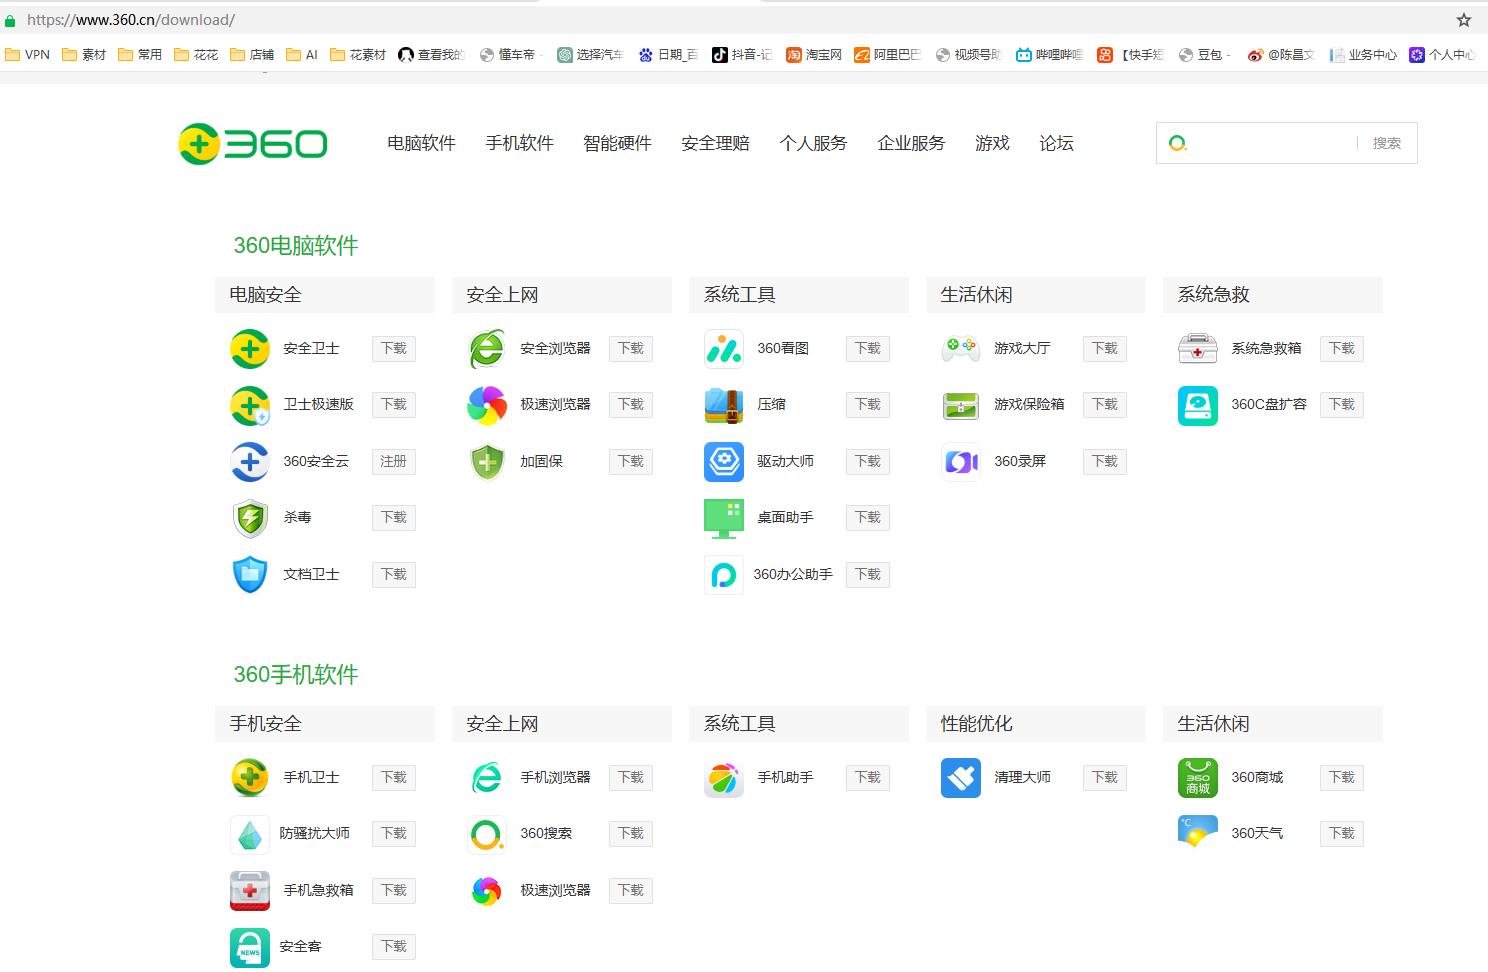The width and height of the screenshot is (1488, 972).
Task: Click 下载 for 360天气
Action: 1342,834
